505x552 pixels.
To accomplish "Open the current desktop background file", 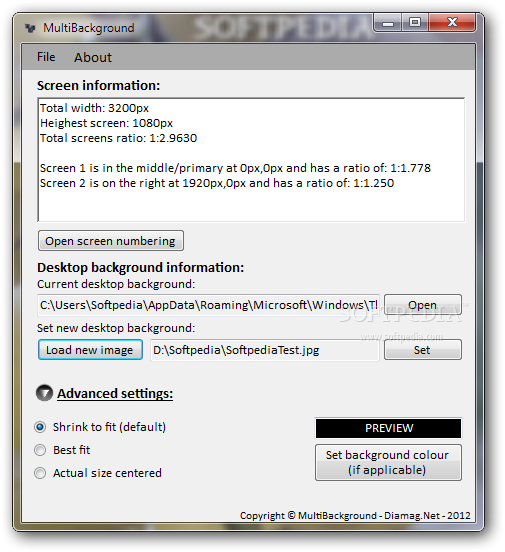I will 423,305.
